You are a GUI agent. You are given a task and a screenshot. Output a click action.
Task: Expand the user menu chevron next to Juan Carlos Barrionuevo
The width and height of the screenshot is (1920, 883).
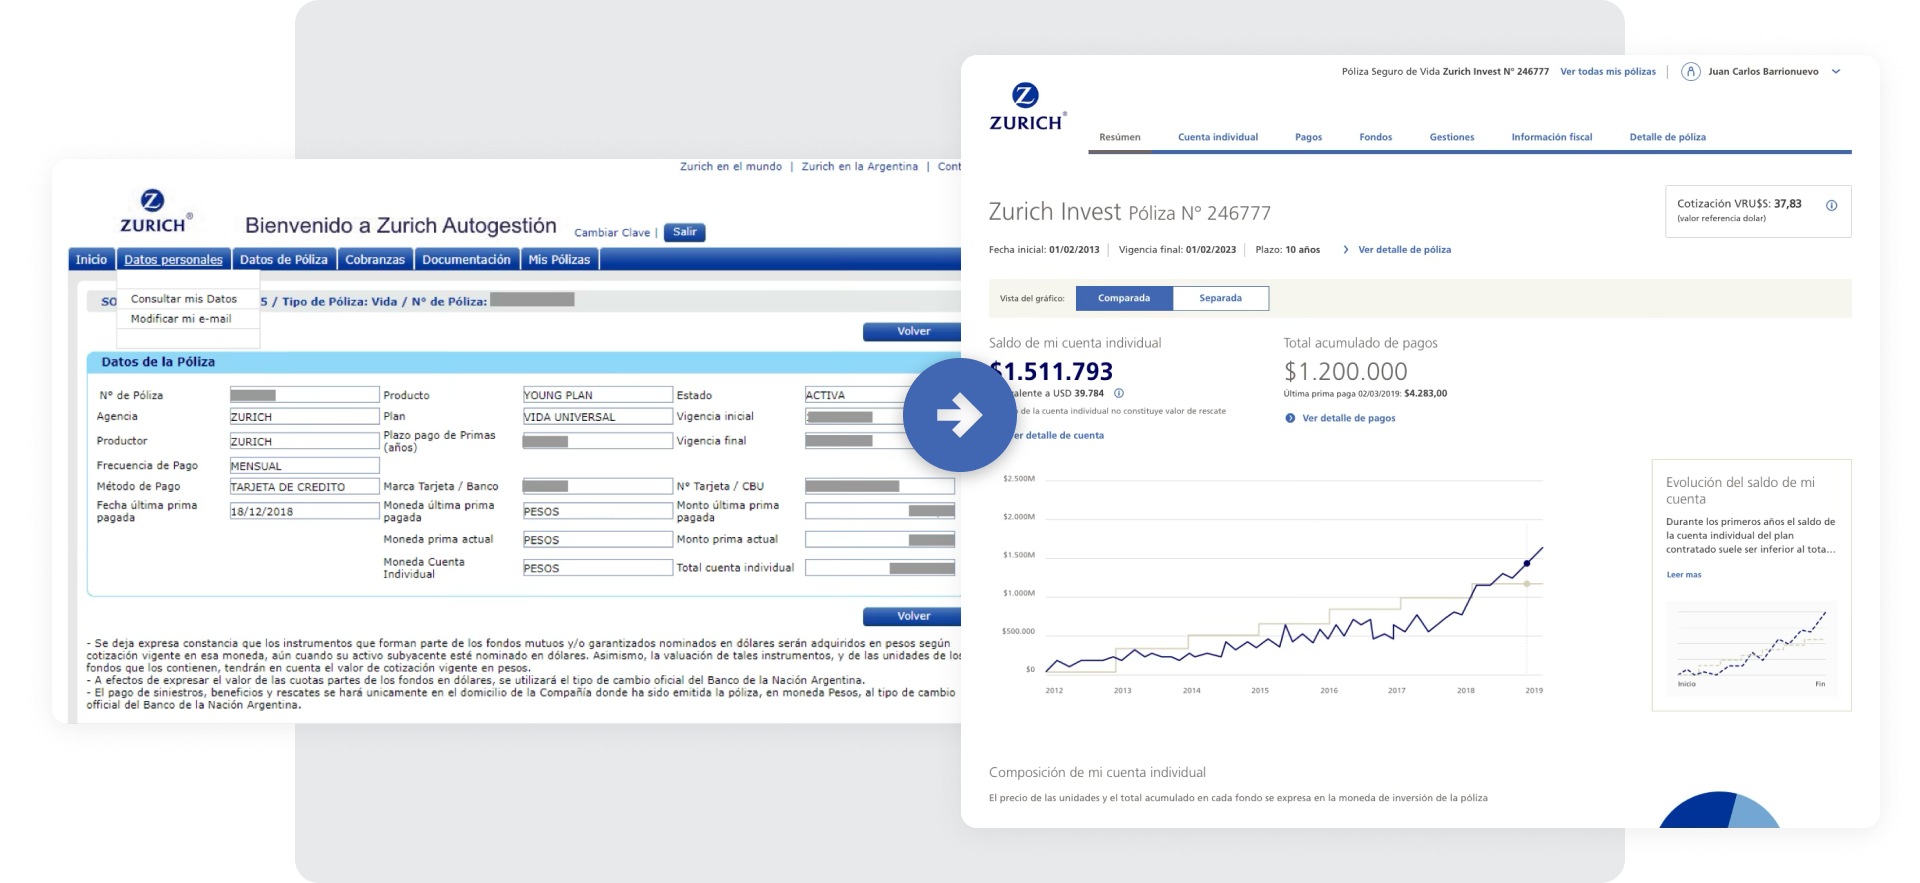coord(1836,72)
